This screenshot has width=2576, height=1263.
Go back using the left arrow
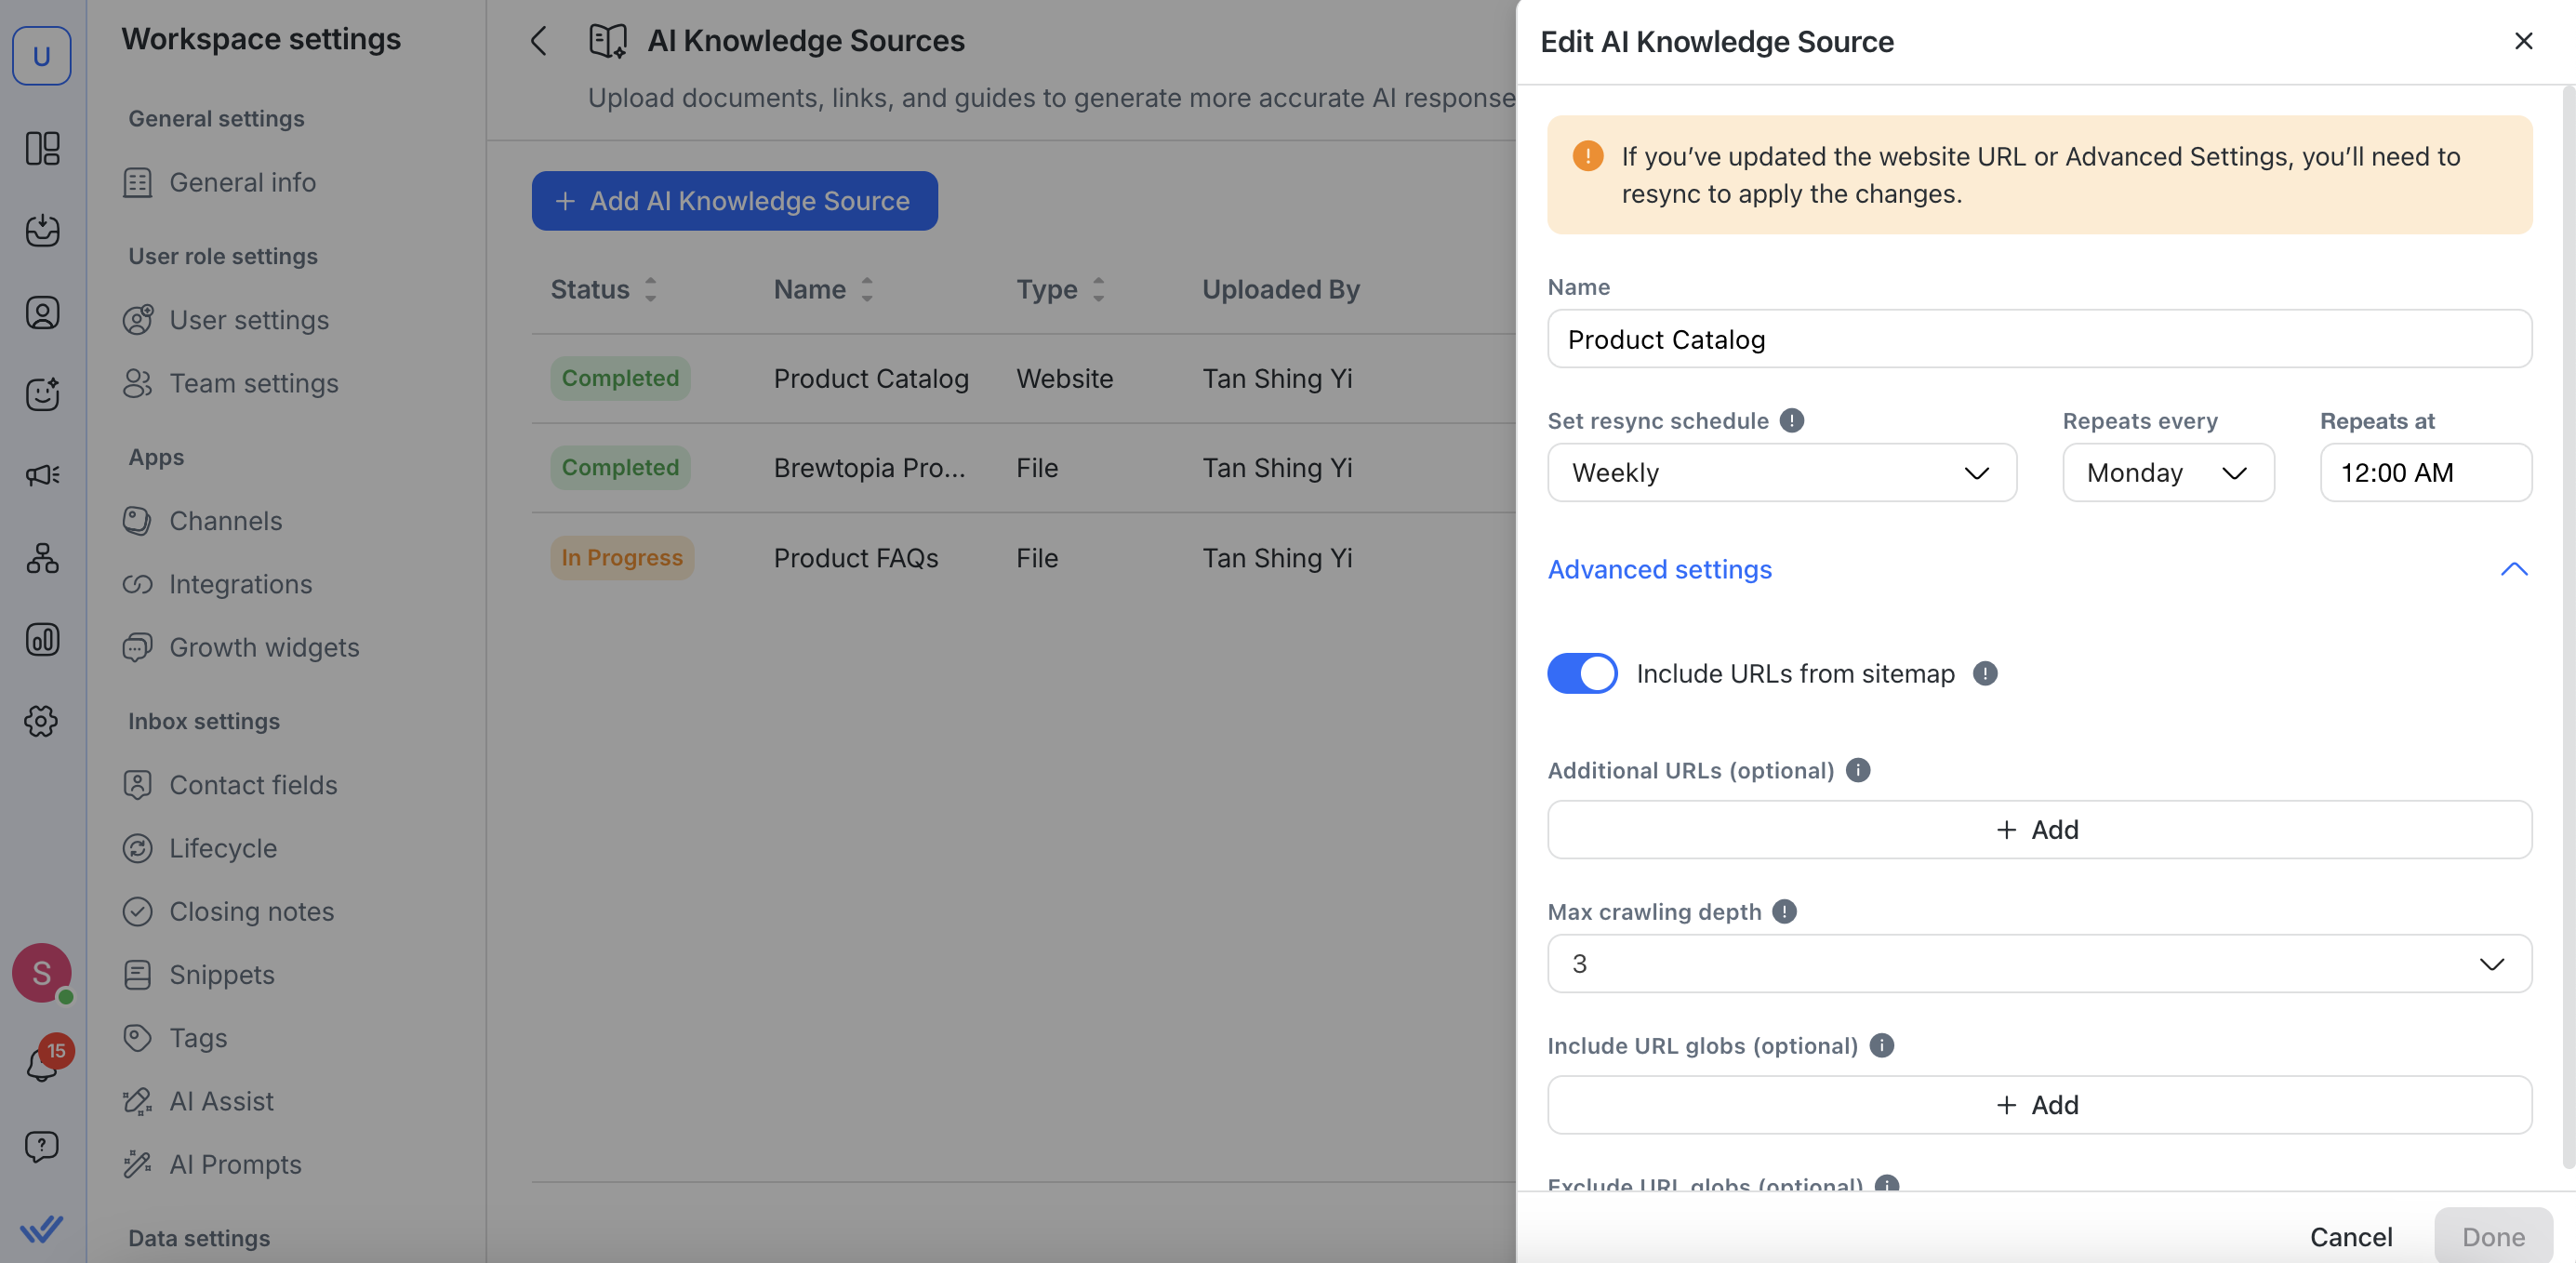[539, 41]
